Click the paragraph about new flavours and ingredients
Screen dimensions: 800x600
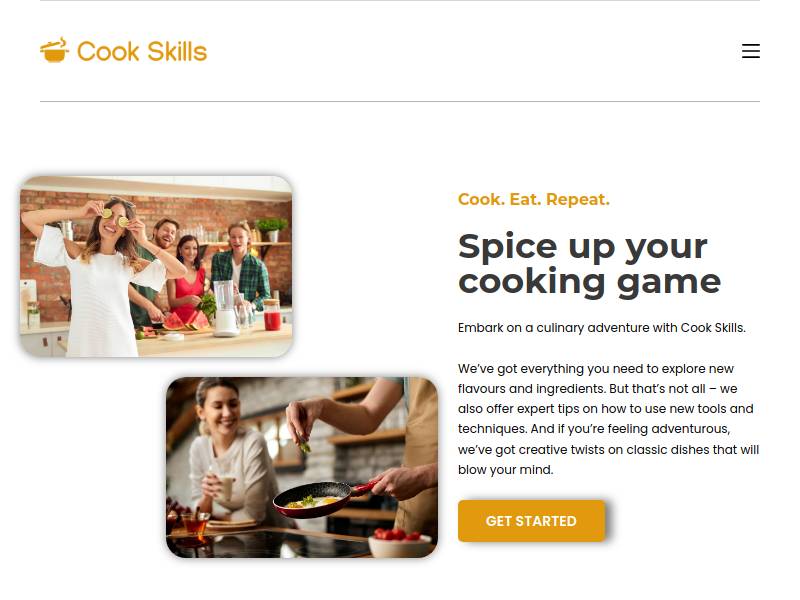pos(608,419)
